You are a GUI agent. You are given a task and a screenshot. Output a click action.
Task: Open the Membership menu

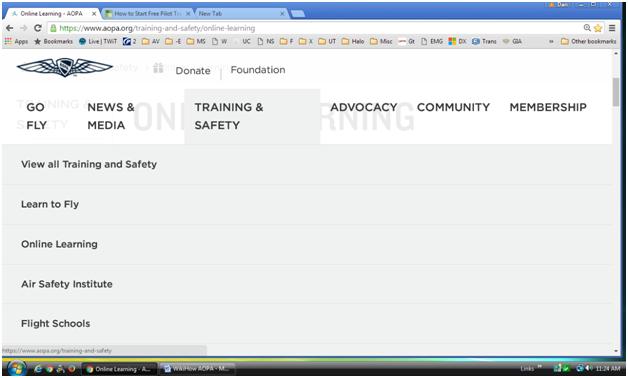(x=548, y=107)
